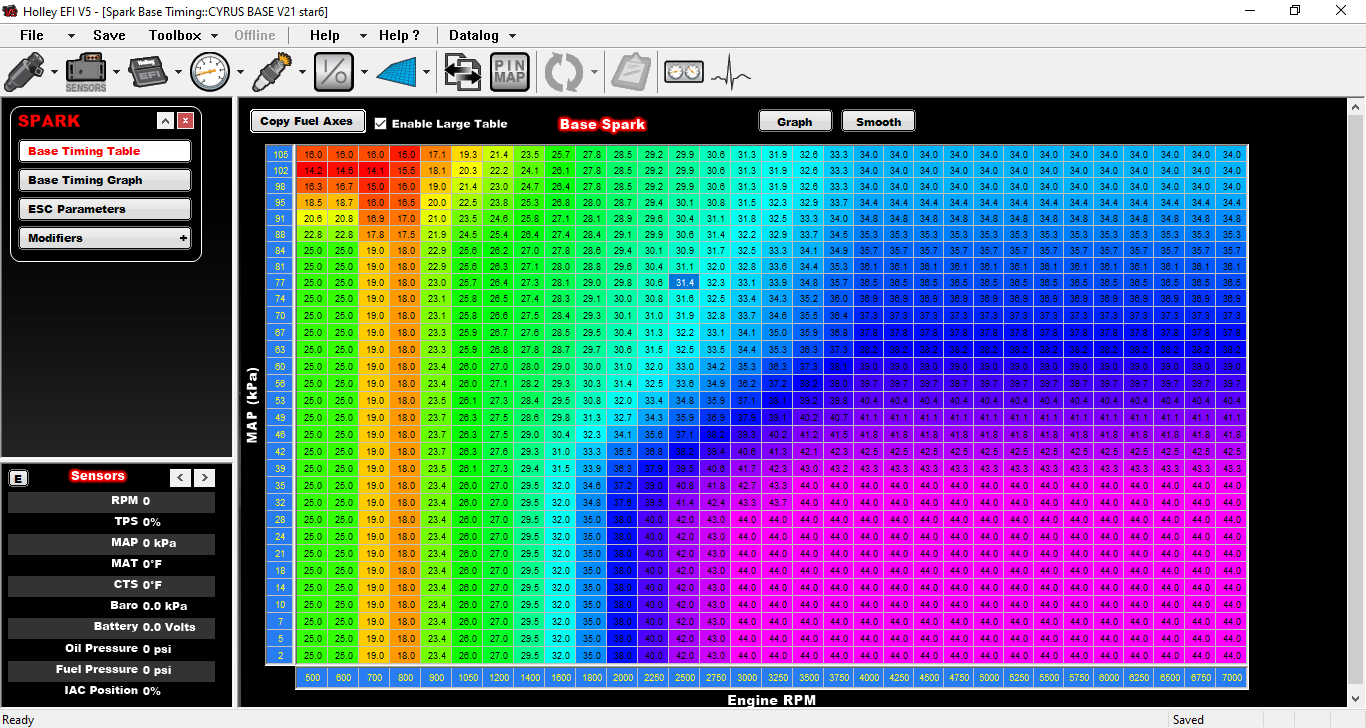This screenshot has width=1366, height=728.
Task: Open the dropdown arrow next to File
Action: click(71, 36)
